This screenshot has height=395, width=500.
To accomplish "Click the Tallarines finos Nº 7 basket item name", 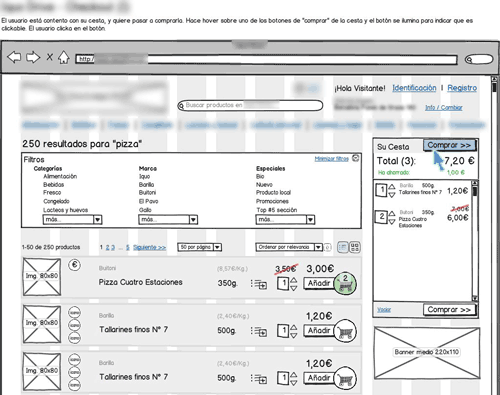I will (420, 192).
